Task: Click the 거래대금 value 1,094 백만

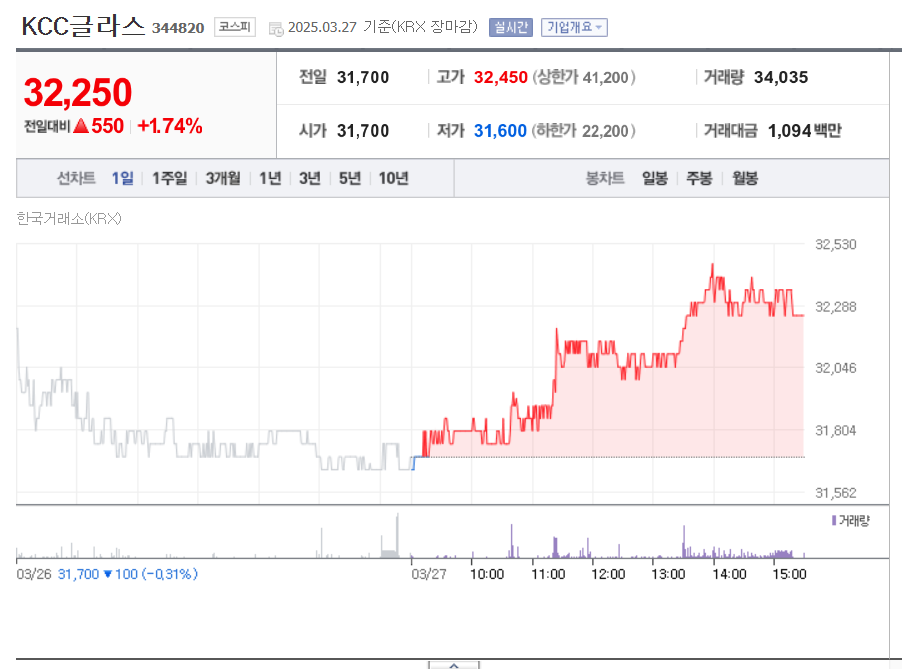Action: tap(805, 131)
